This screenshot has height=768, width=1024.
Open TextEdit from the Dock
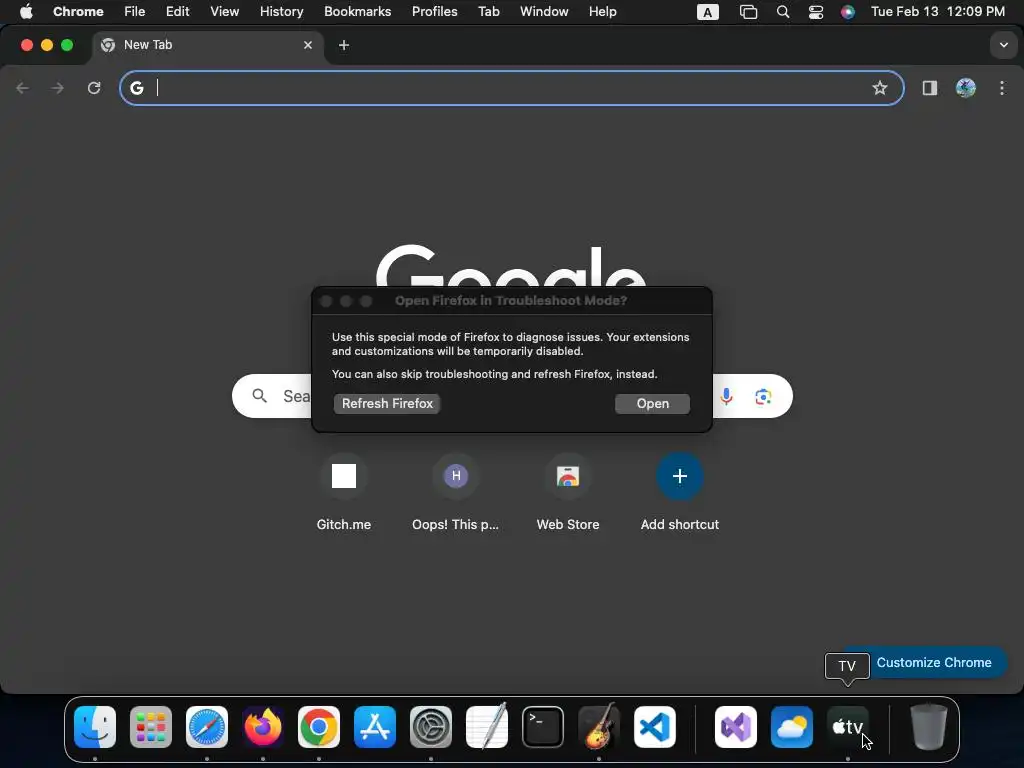pos(487,727)
